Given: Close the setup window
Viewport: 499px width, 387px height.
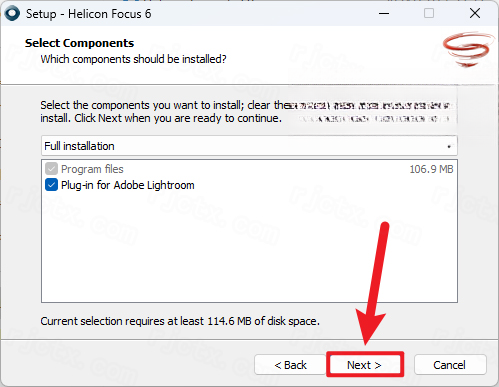Looking at the screenshot, I should click(475, 14).
